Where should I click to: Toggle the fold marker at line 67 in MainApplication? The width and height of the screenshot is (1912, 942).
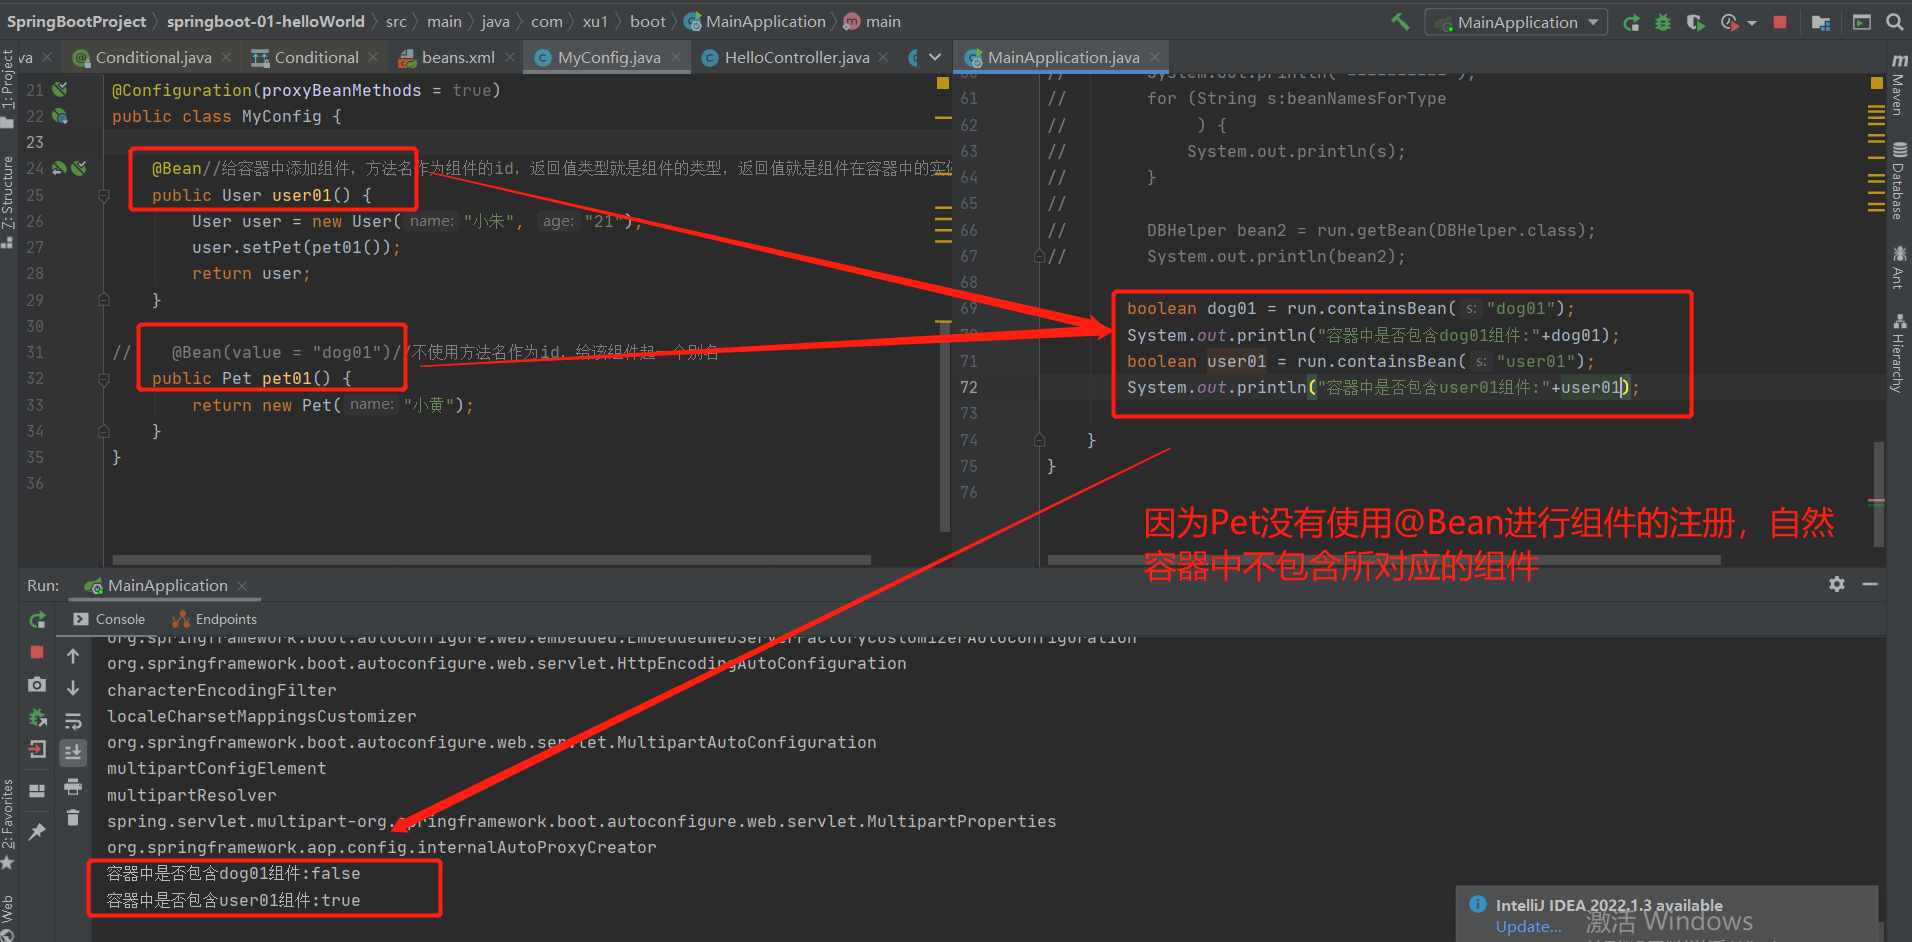click(1040, 257)
